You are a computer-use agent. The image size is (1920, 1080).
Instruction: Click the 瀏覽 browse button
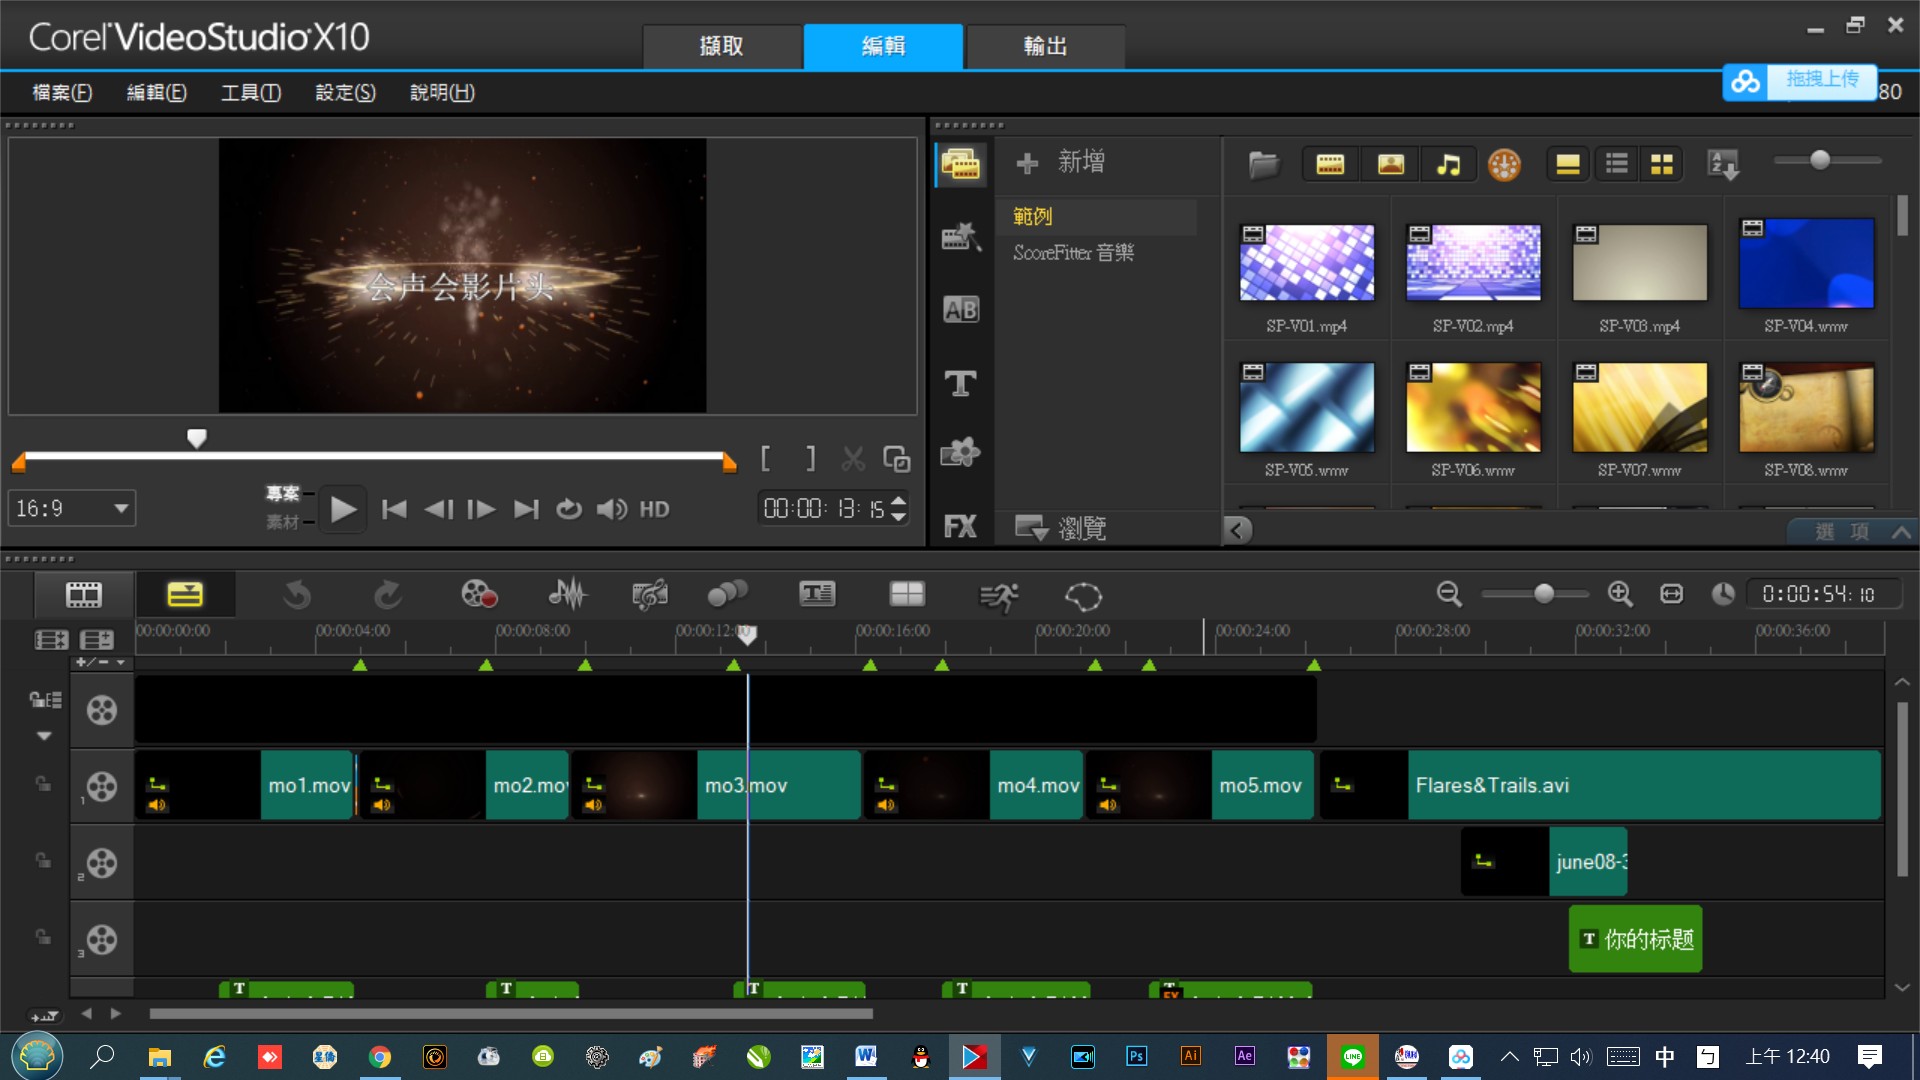coord(1060,528)
